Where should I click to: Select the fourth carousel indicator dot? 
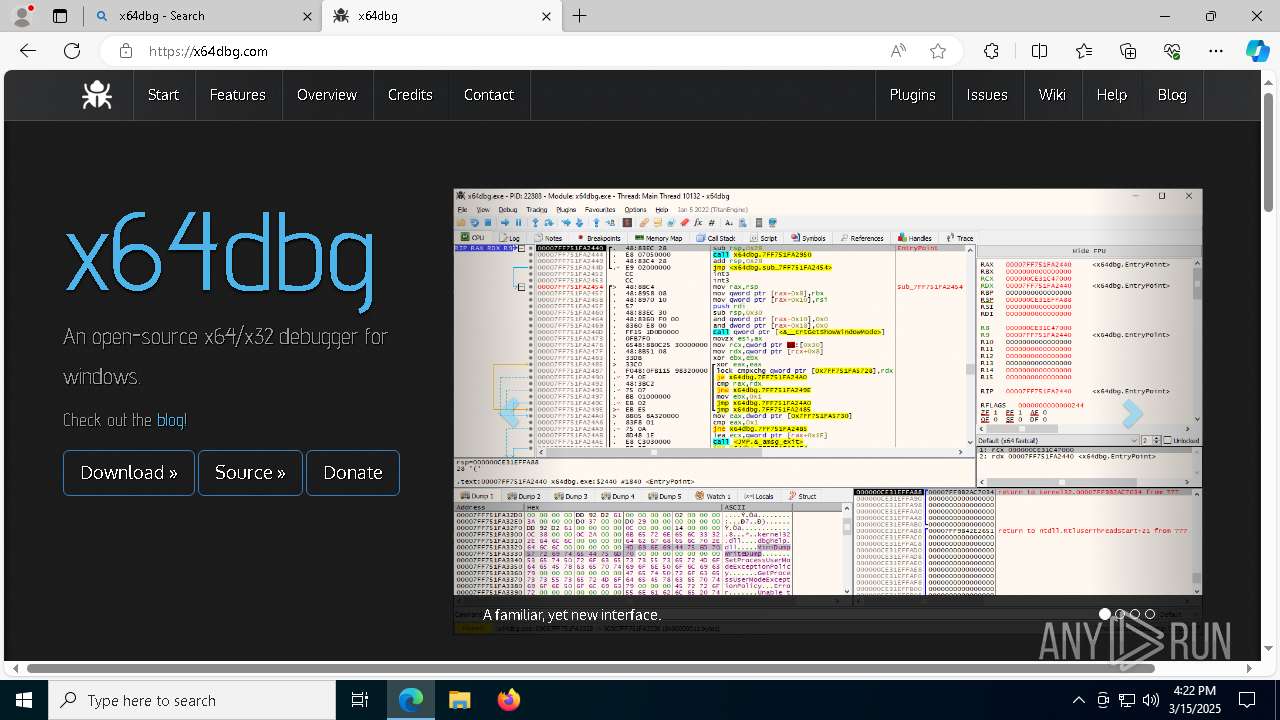point(1150,614)
